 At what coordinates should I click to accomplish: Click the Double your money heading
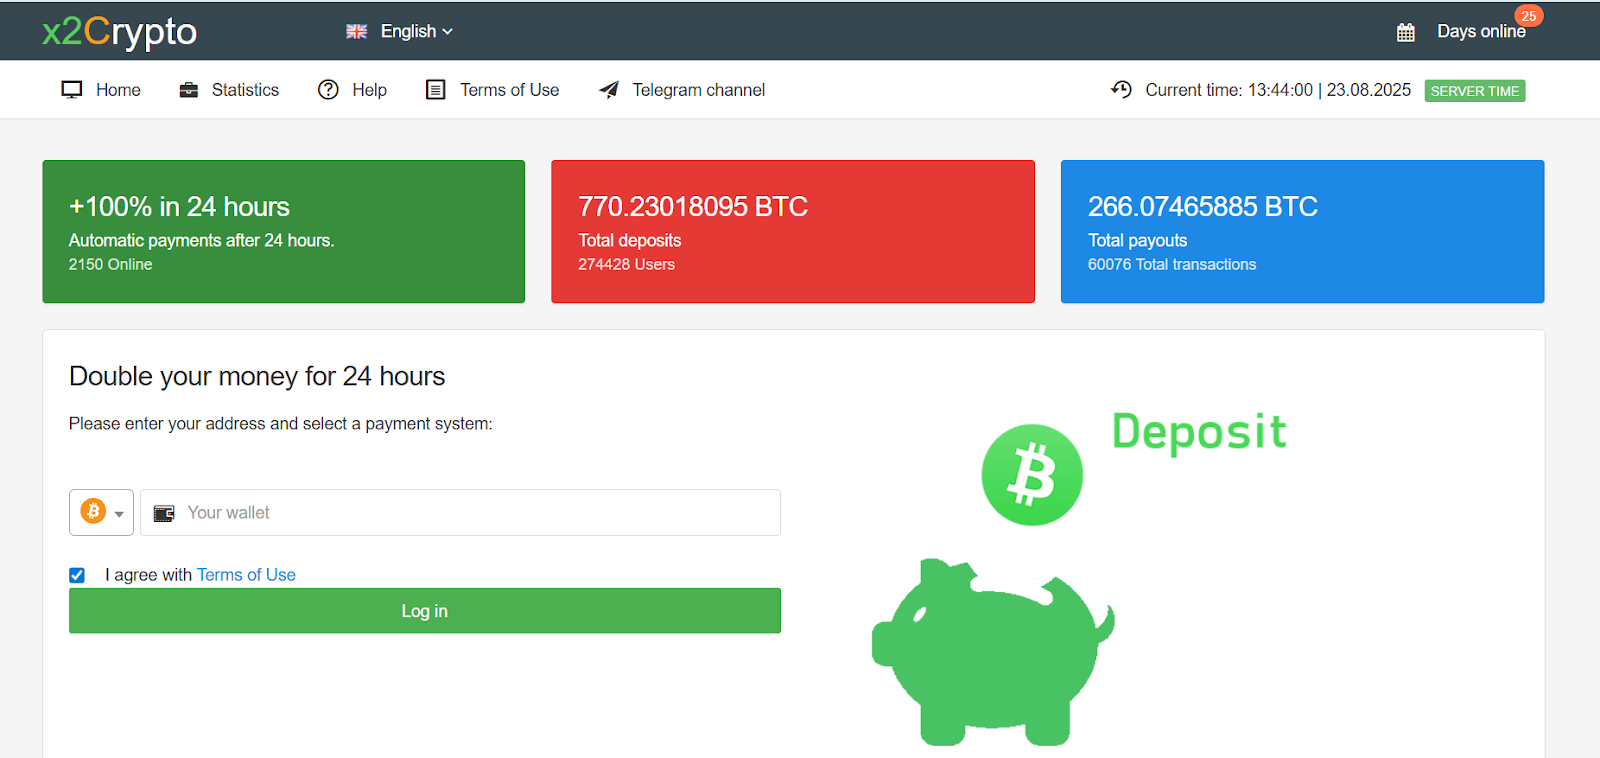[257, 377]
